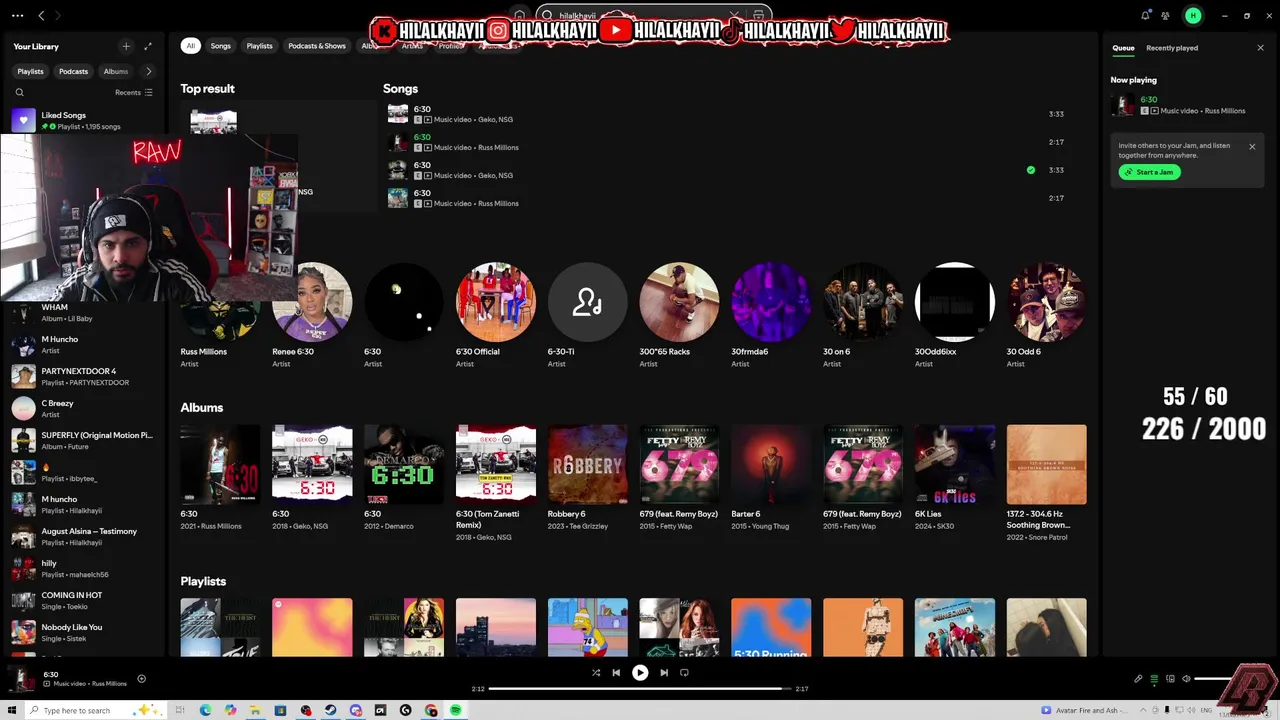Open the notifications bell icon
1280x720 pixels.
click(x=1145, y=16)
